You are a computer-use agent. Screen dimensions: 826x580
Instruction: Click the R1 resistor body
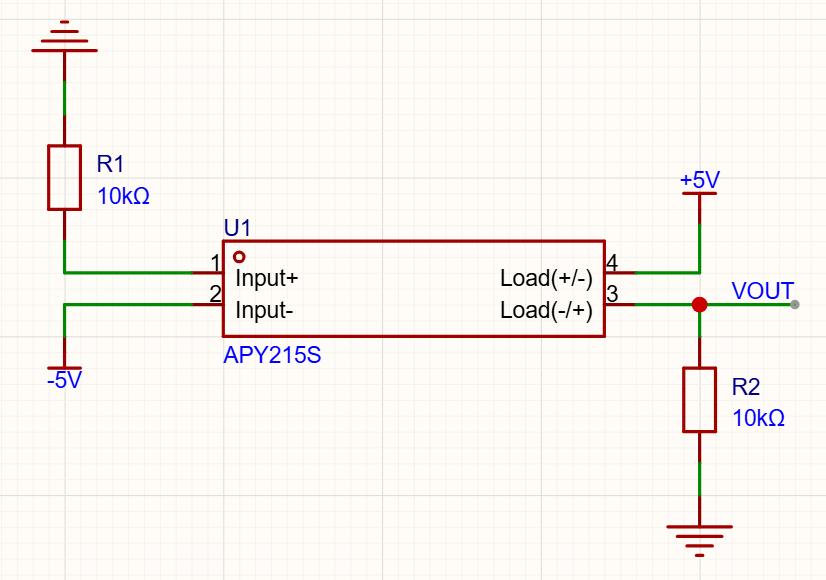coord(65,177)
